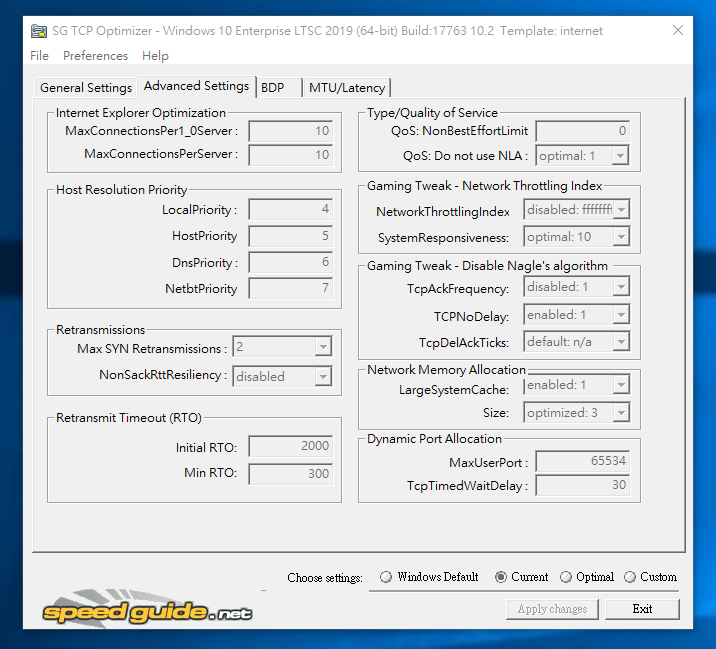Click the 'Gaming Tweak - Disable Nagle's algorithm' label
The width and height of the screenshot is (716, 649).
tap(487, 266)
